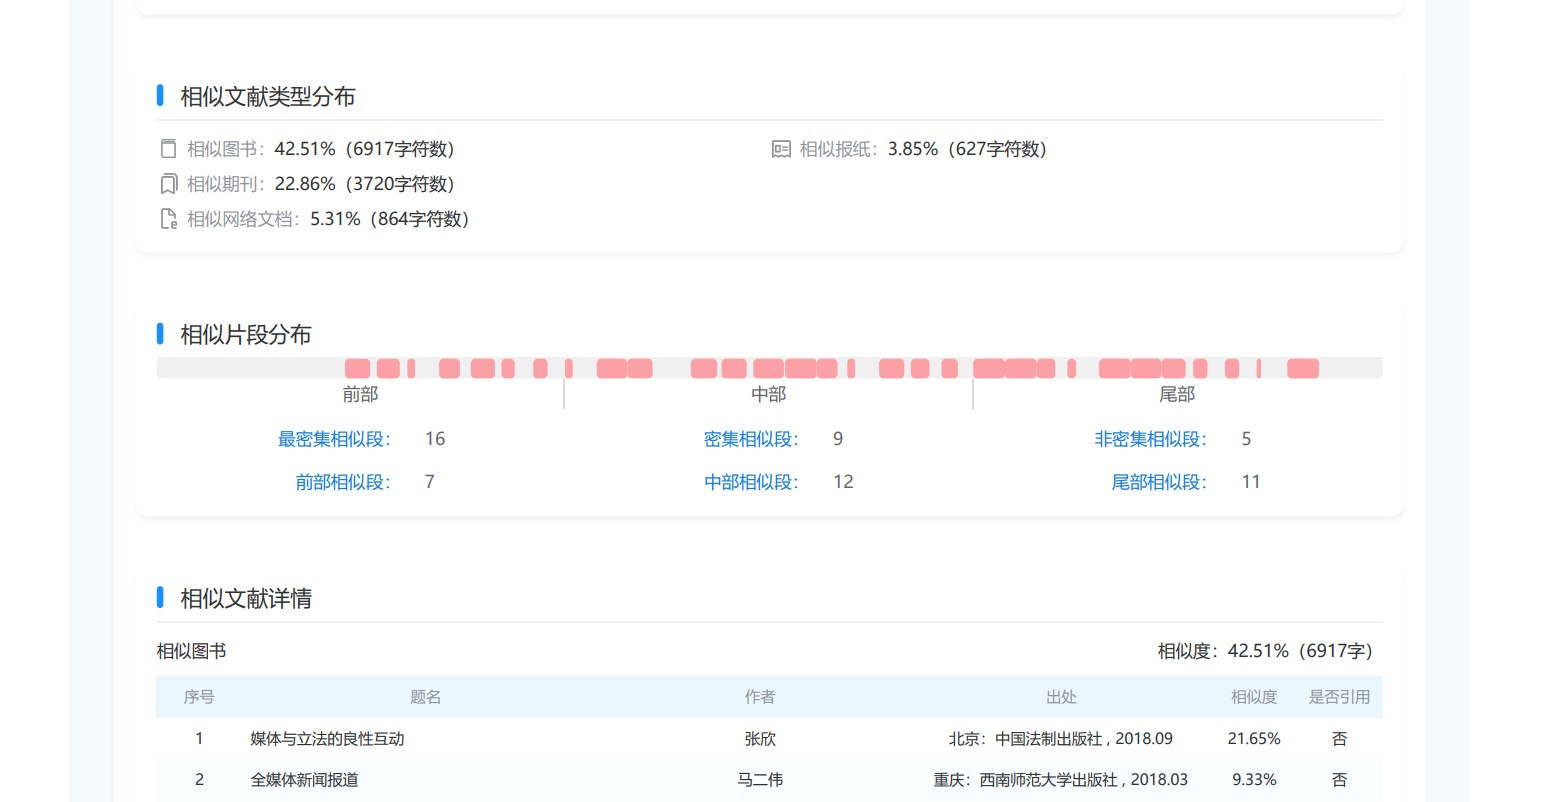Select the author name 马二伟
The height and width of the screenshot is (802, 1541).
click(x=760, y=780)
